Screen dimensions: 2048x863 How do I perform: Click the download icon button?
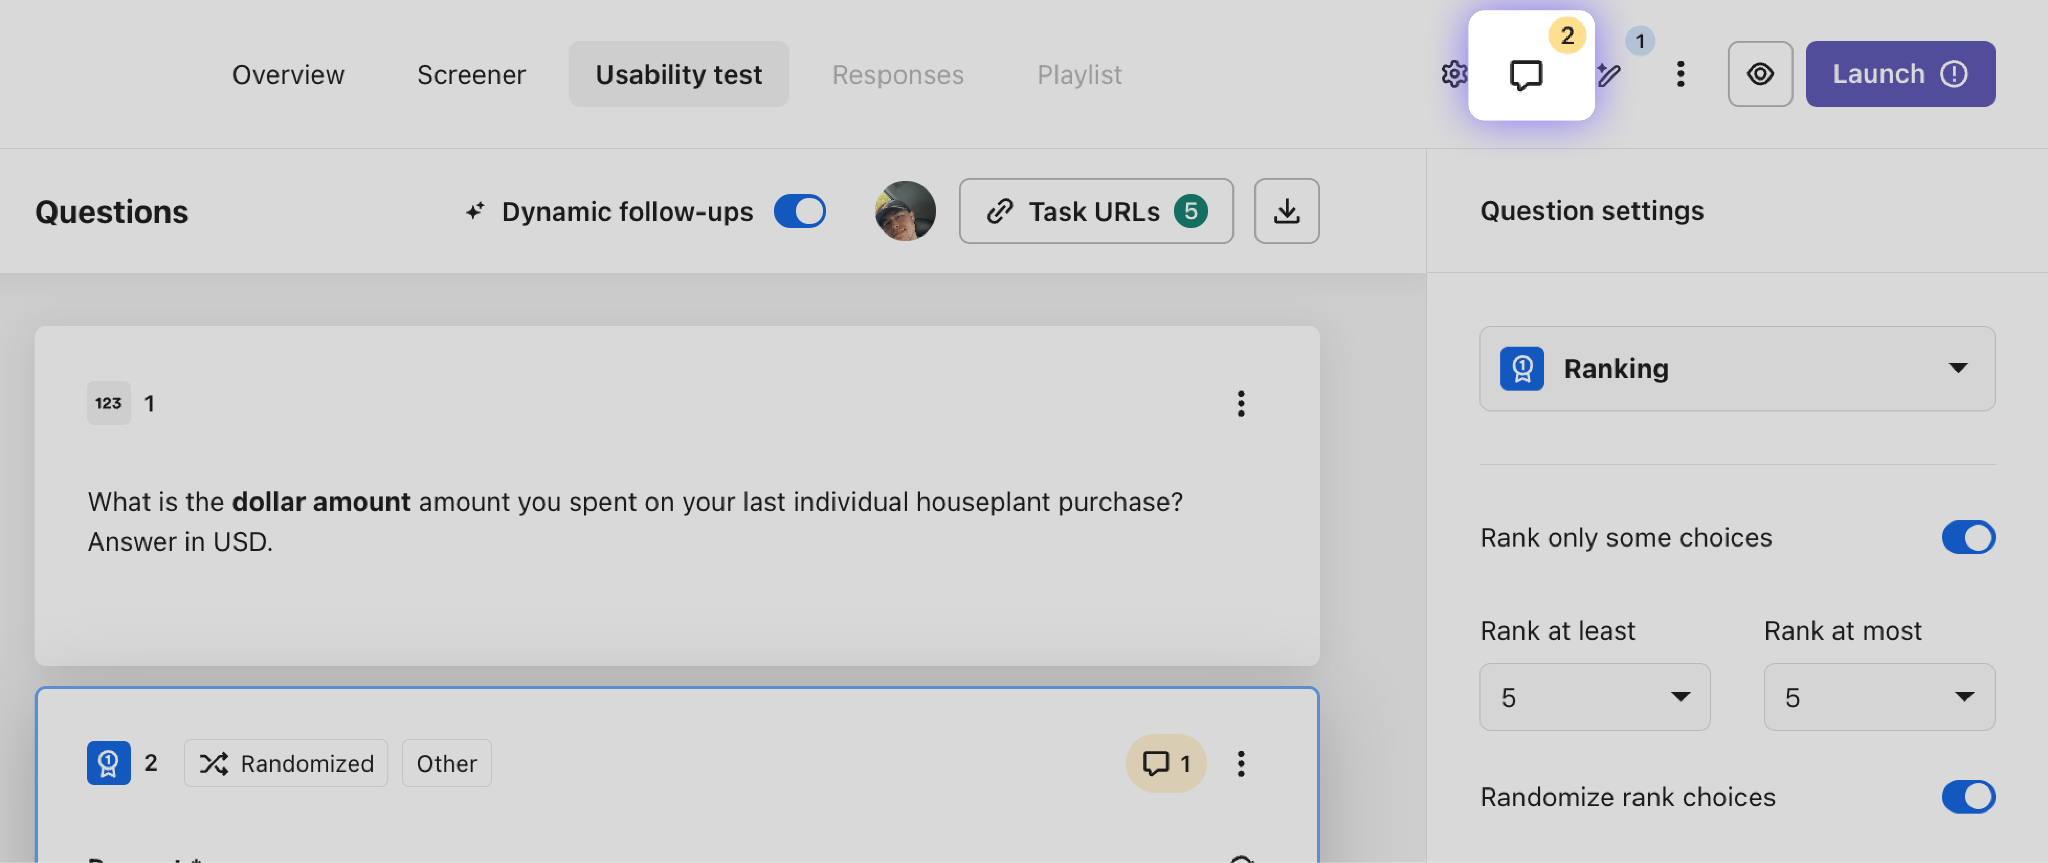[1286, 211]
